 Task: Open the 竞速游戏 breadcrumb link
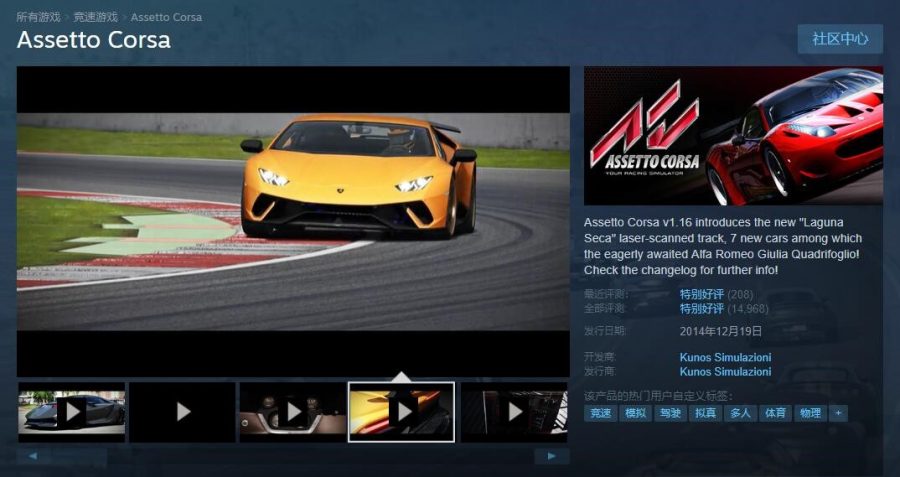(95, 17)
